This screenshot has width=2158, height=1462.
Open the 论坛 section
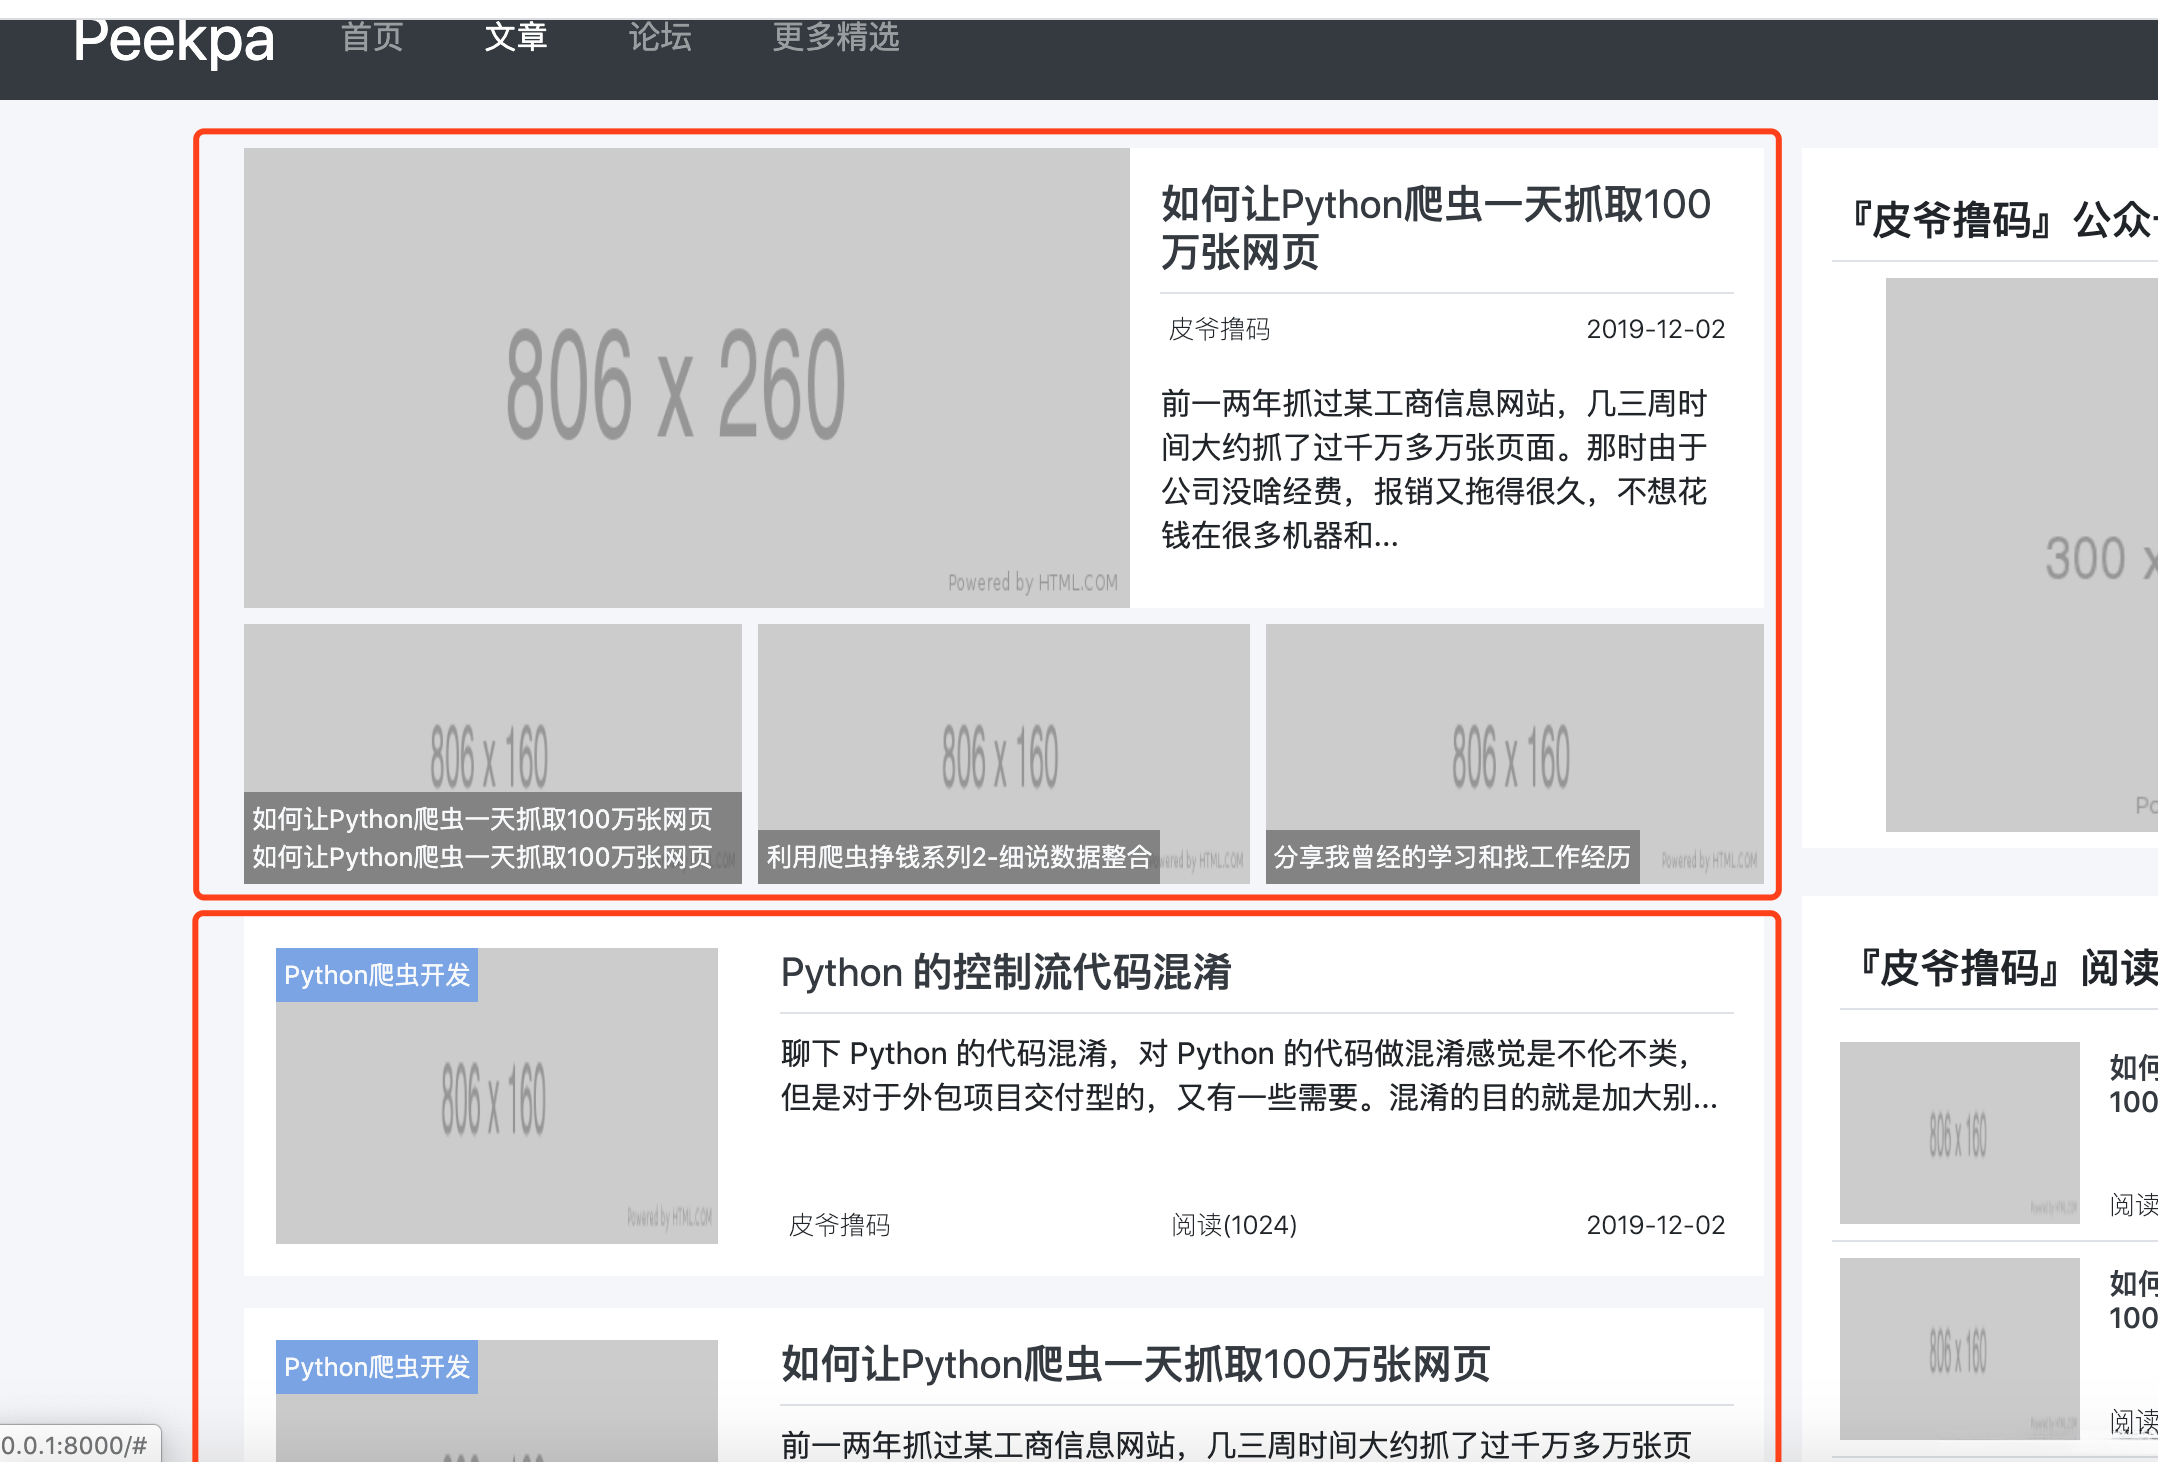659,38
